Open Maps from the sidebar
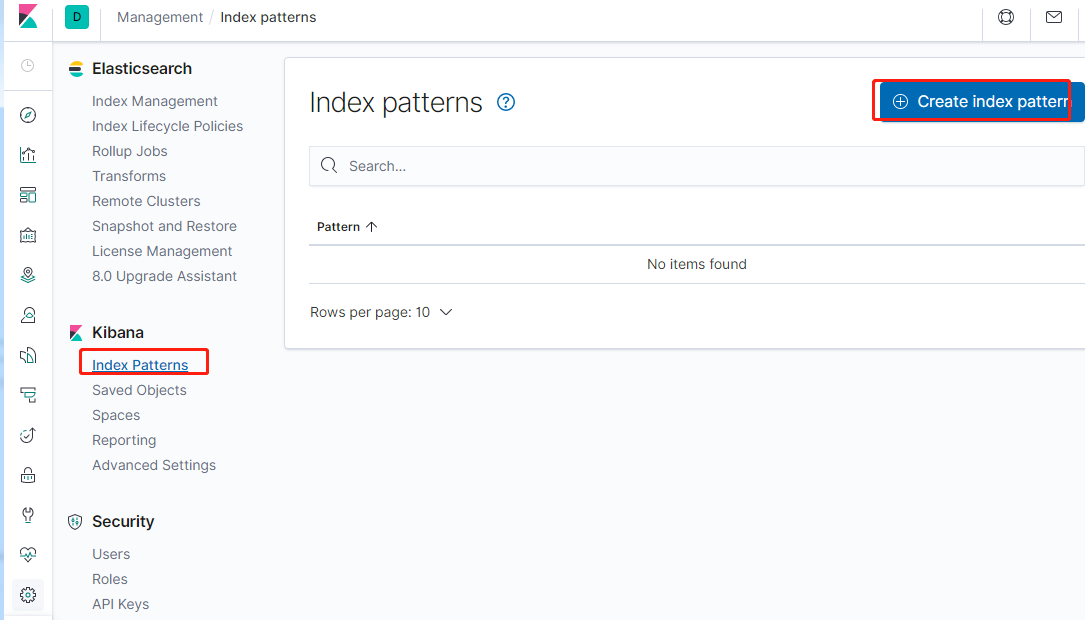1085x620 pixels. pos(28,275)
